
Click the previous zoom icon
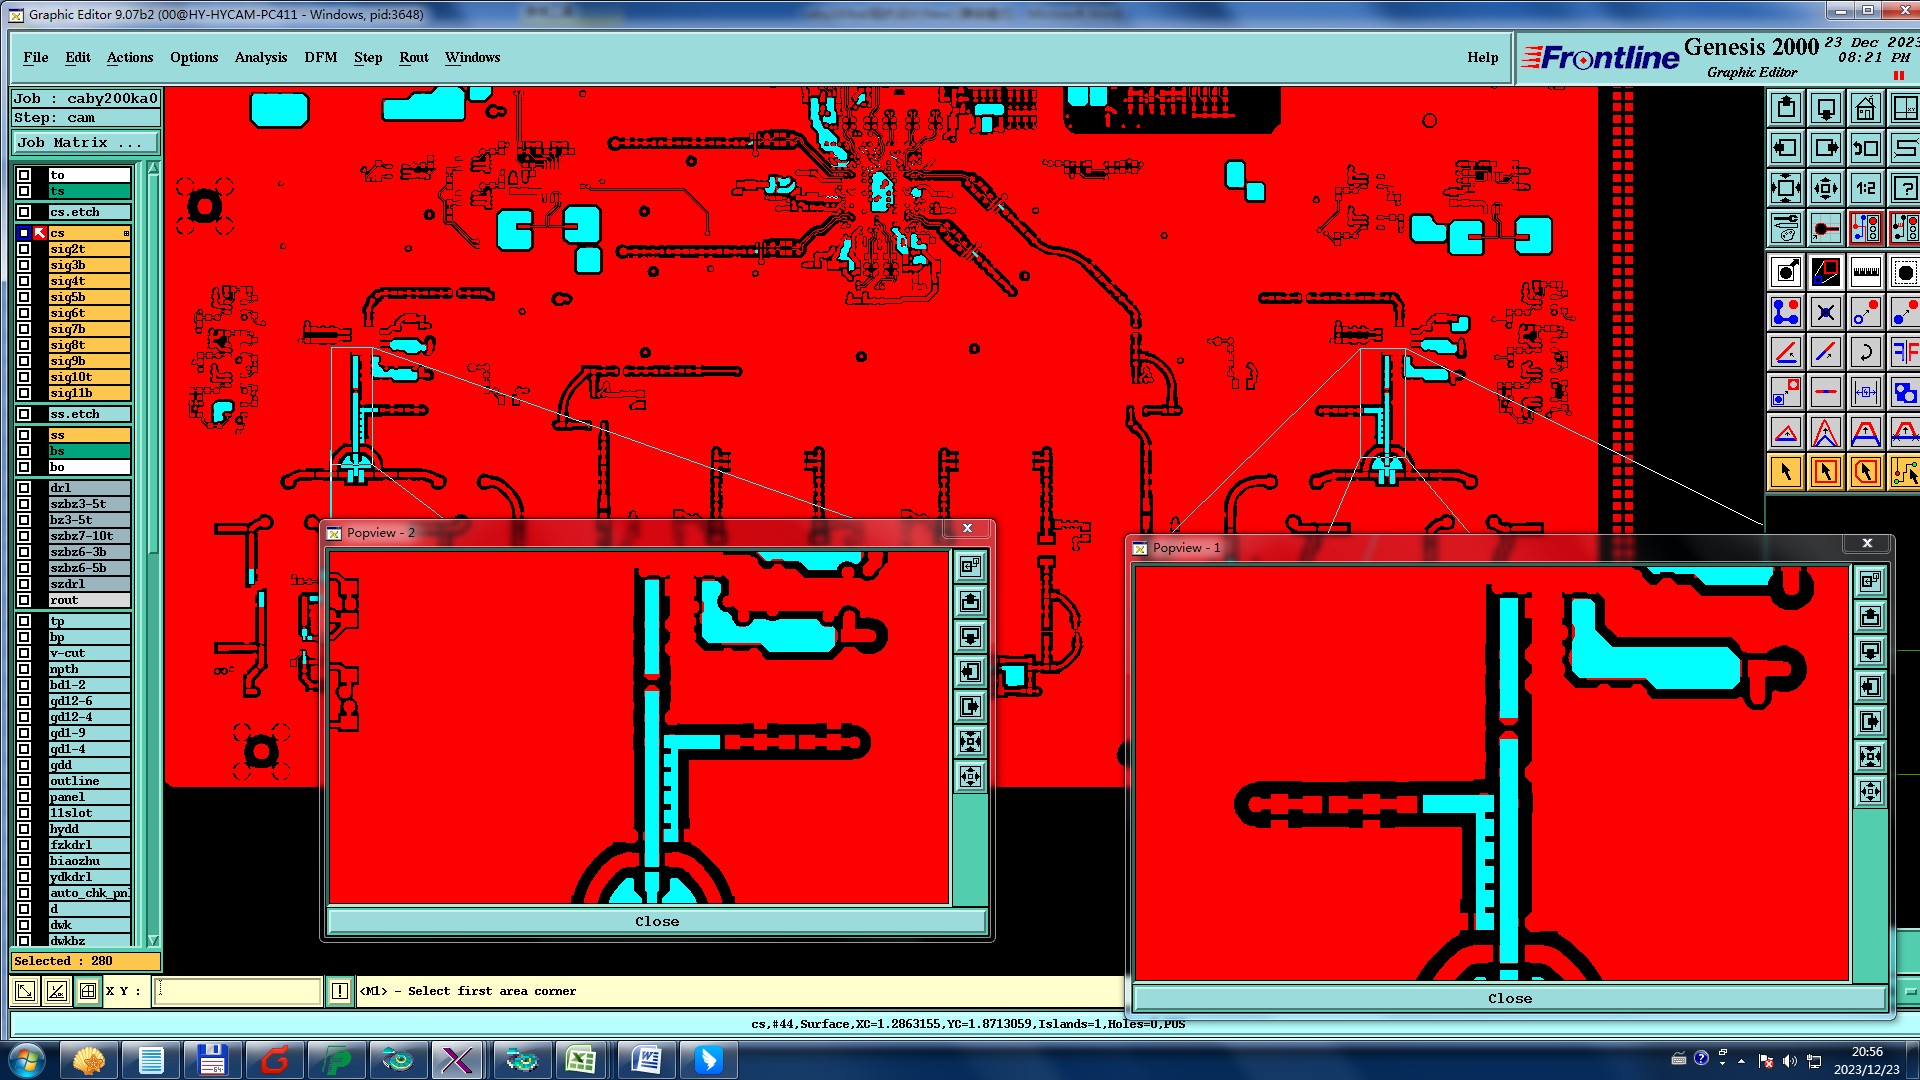1866,148
